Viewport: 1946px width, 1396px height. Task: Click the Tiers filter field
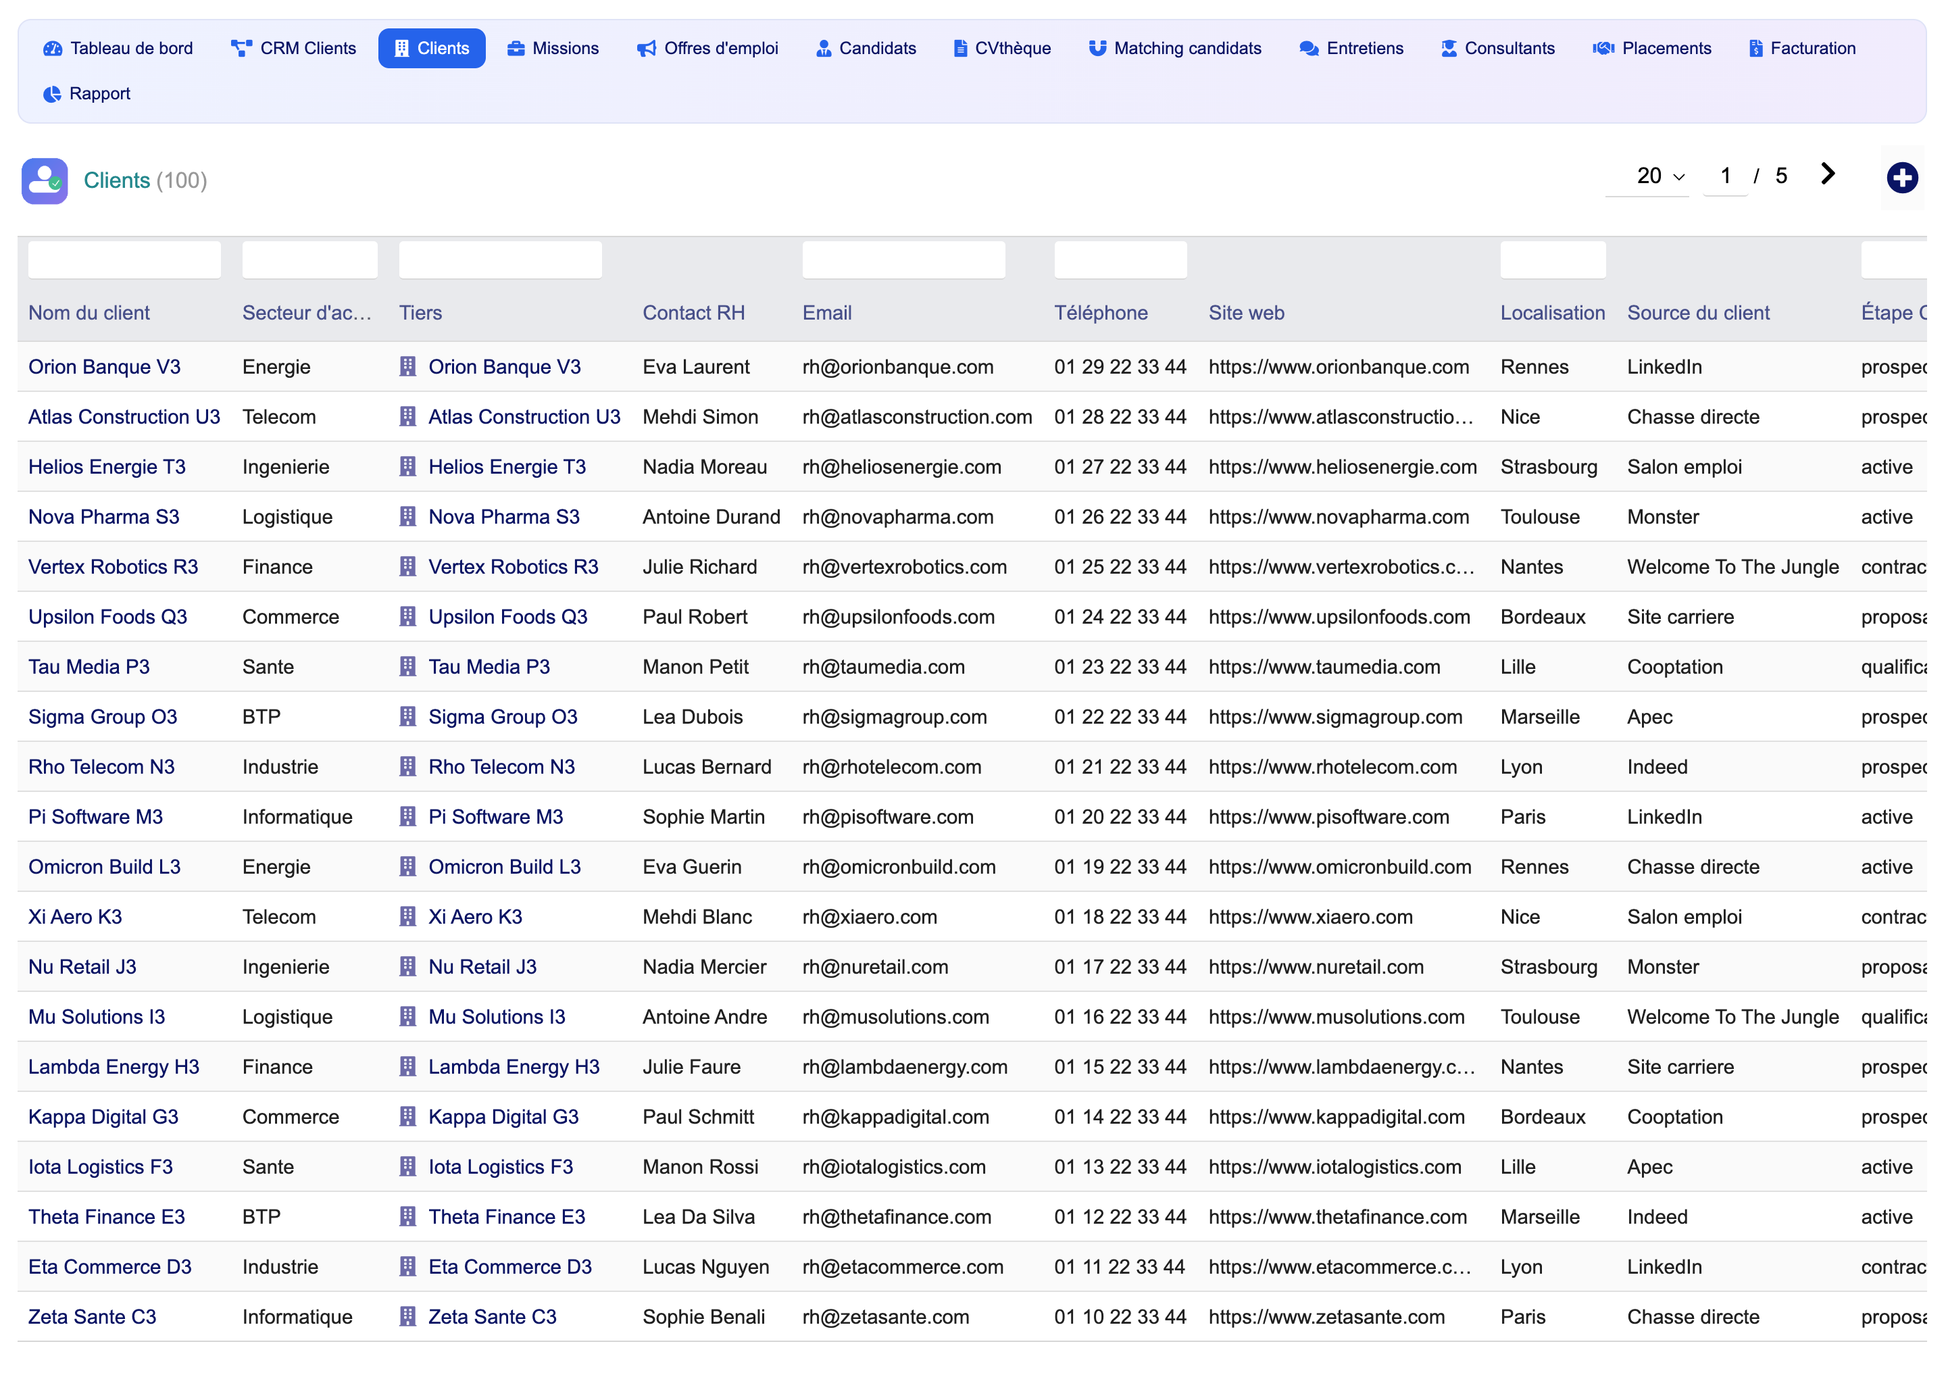click(x=500, y=260)
